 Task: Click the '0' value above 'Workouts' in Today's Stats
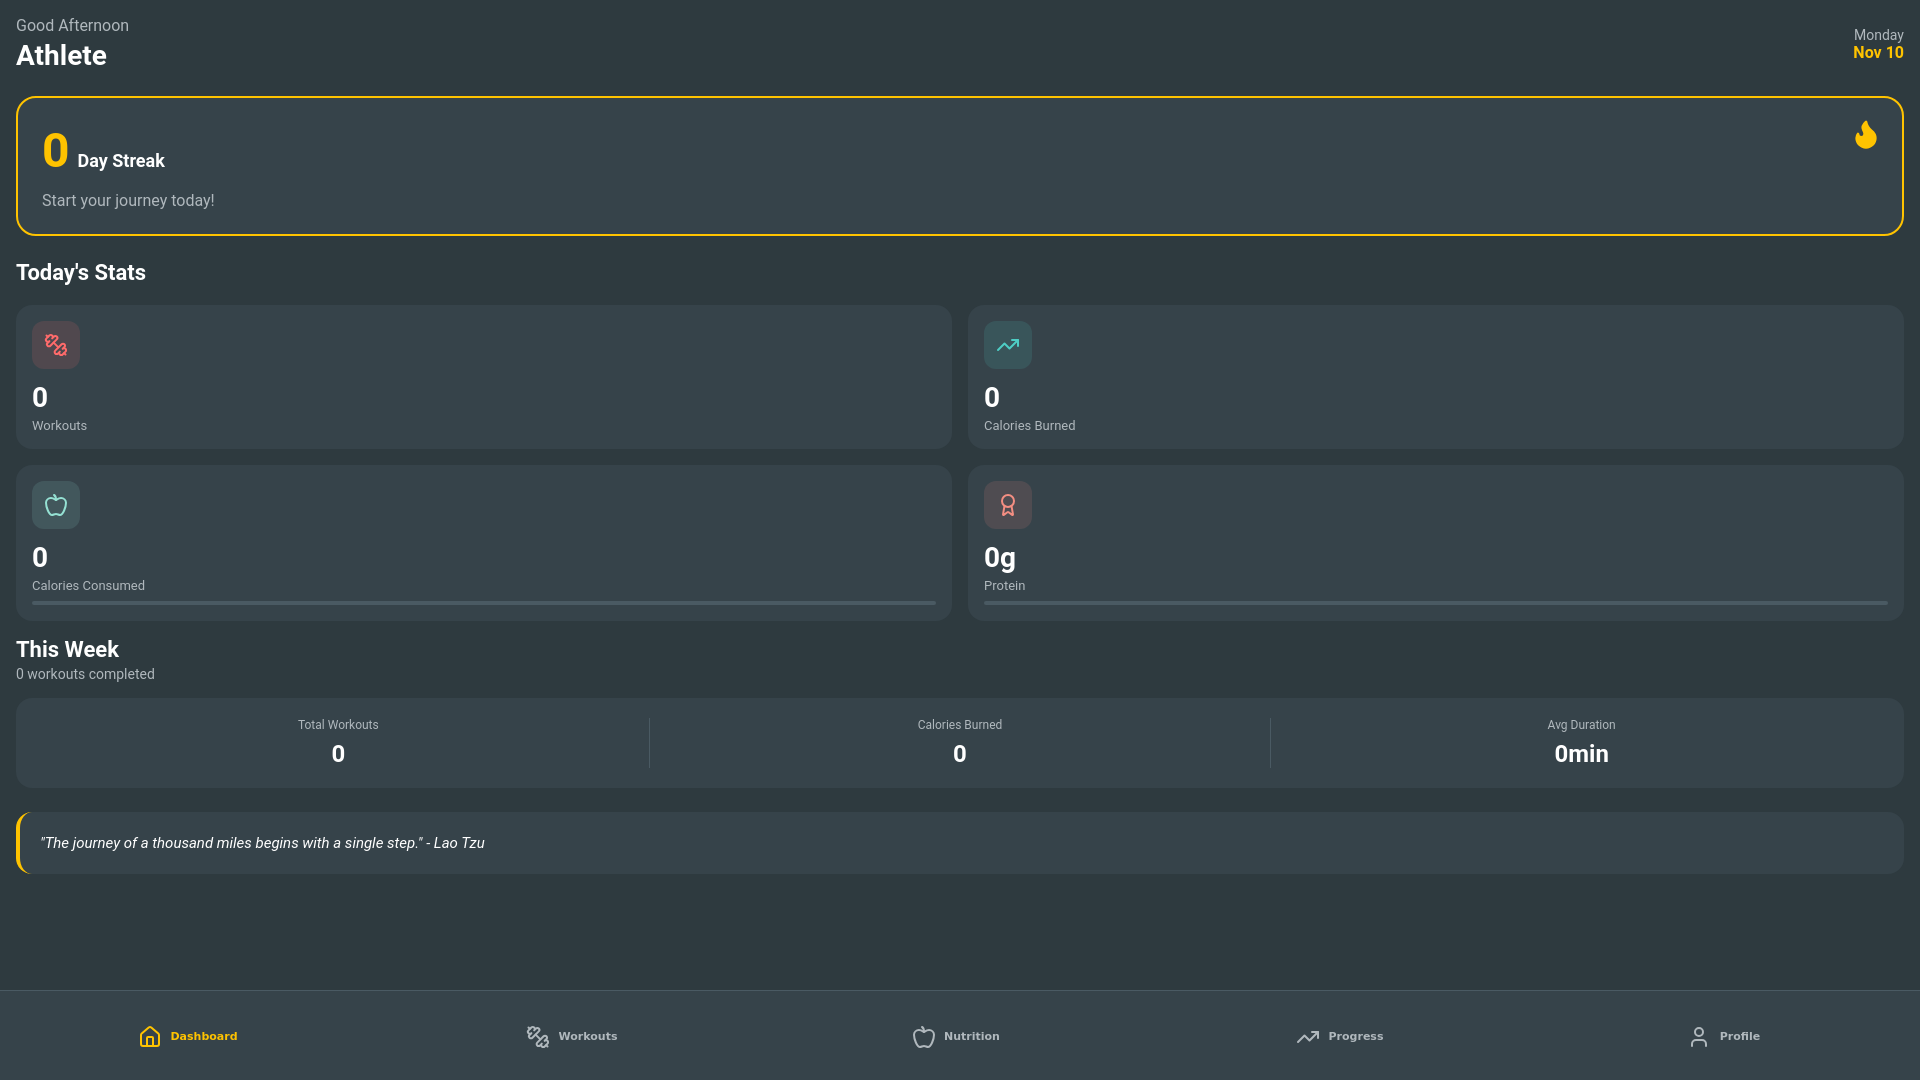pos(40,397)
